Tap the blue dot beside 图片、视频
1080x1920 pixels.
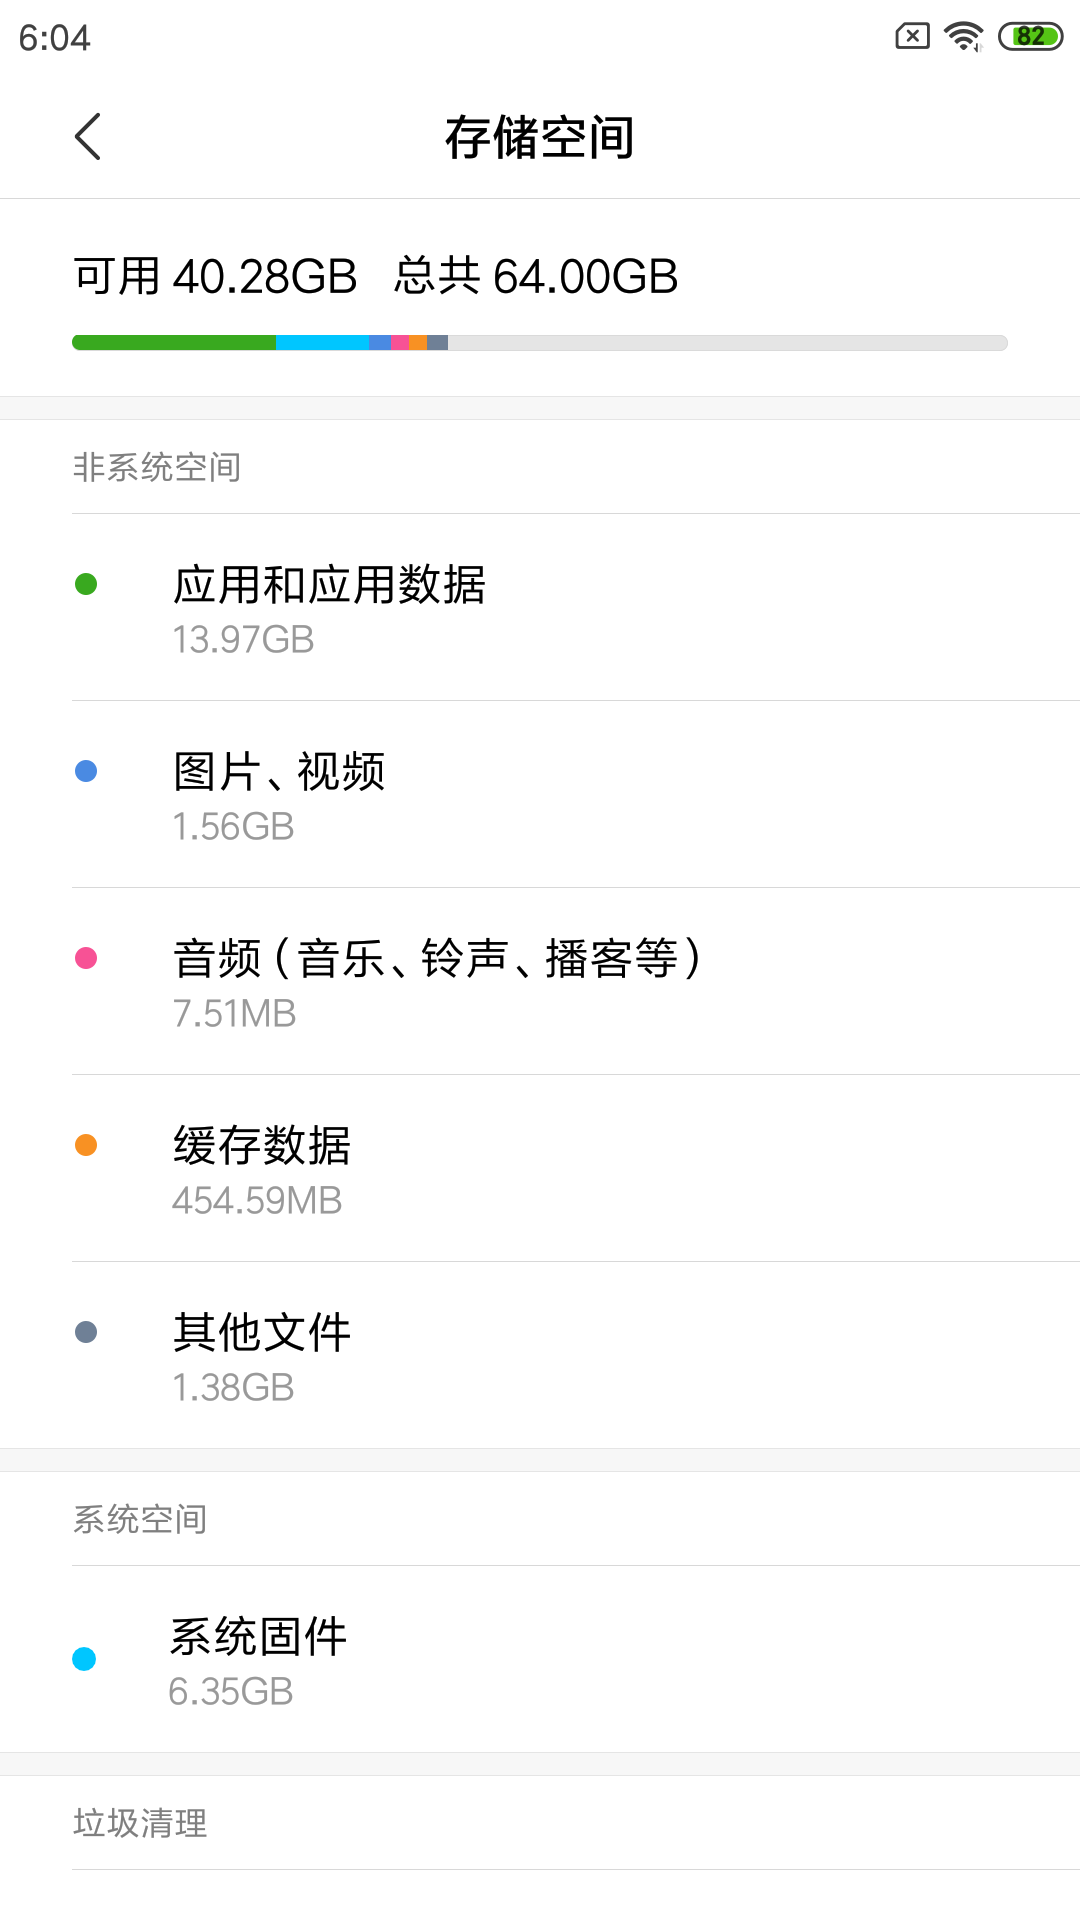click(86, 771)
